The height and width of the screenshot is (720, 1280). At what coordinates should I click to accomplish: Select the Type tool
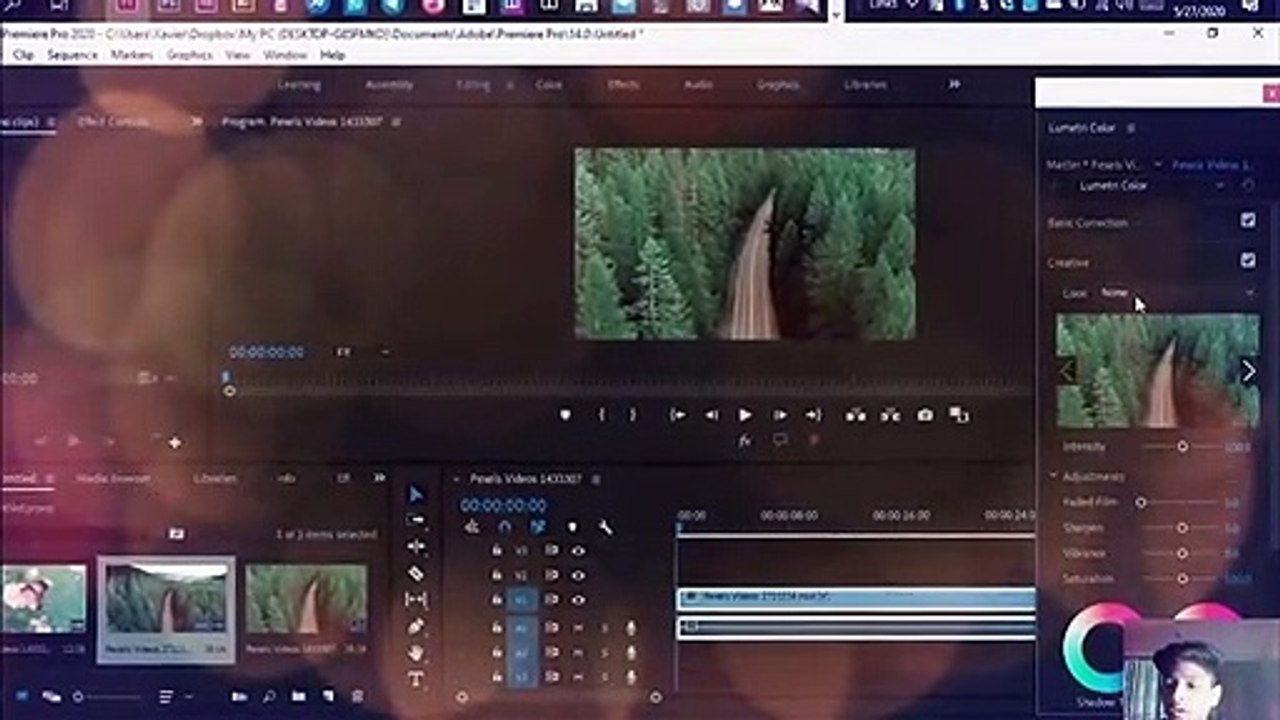(416, 679)
